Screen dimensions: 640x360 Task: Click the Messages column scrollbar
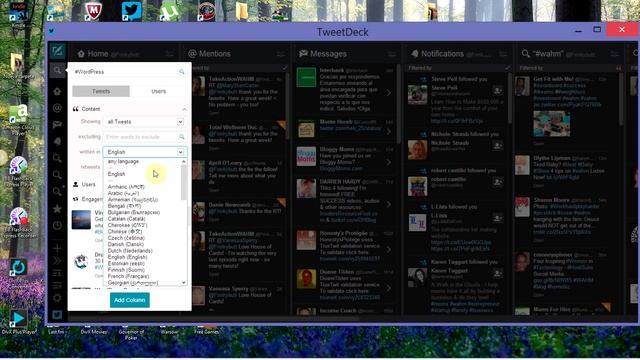398,104
